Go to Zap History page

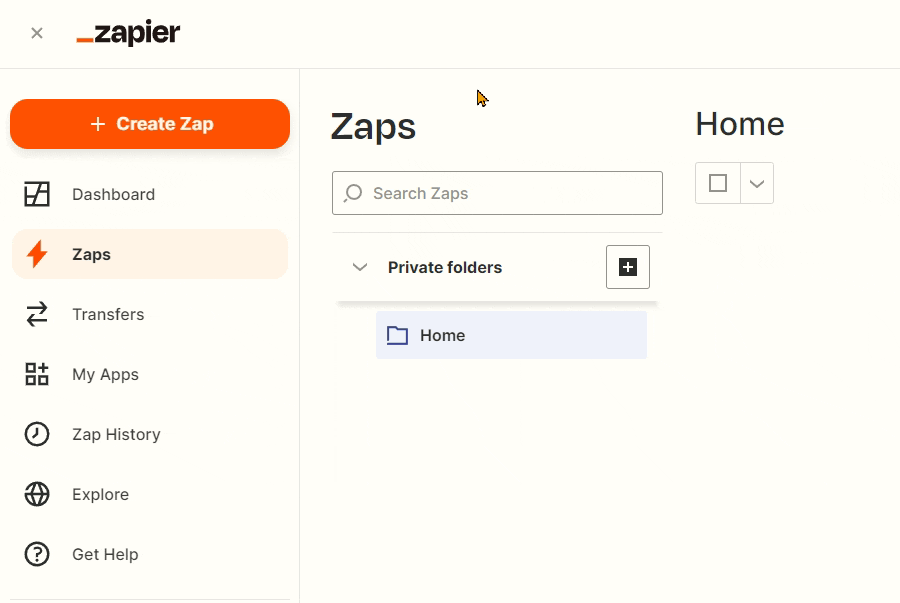pos(116,434)
